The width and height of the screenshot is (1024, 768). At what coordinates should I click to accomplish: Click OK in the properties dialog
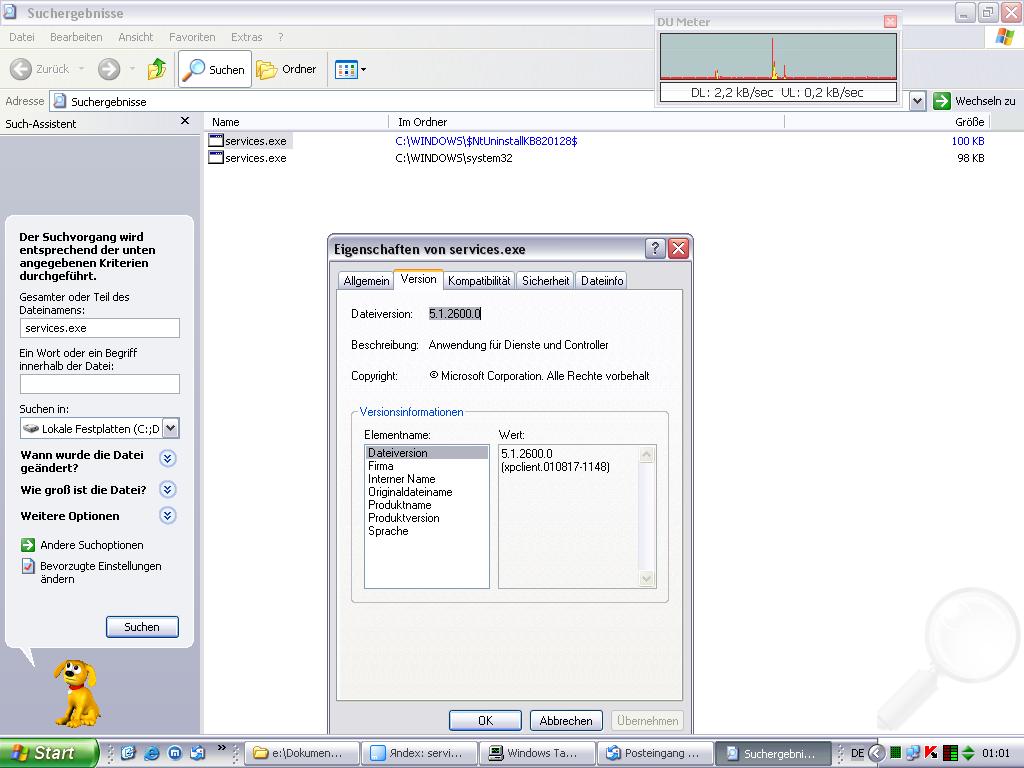tap(485, 720)
